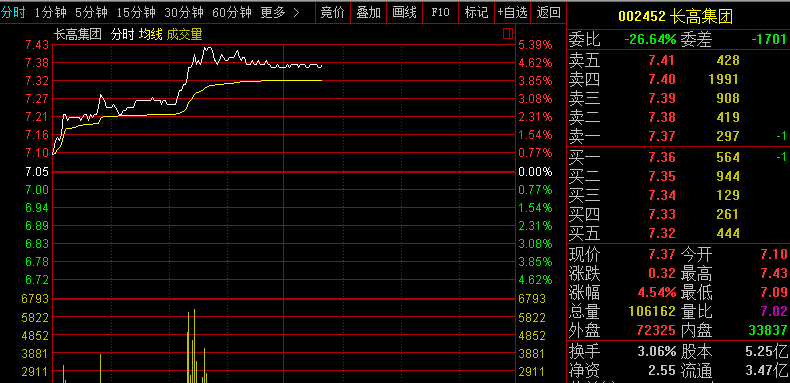Add stock with the +自选 button

pyautogui.click(x=512, y=13)
